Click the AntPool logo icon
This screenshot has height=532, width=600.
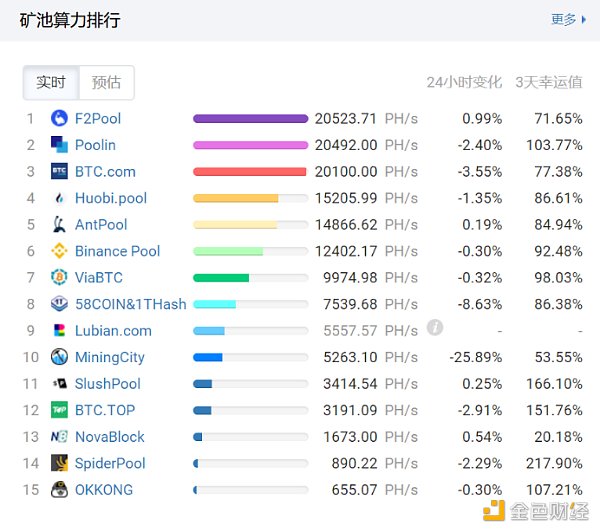[59, 224]
